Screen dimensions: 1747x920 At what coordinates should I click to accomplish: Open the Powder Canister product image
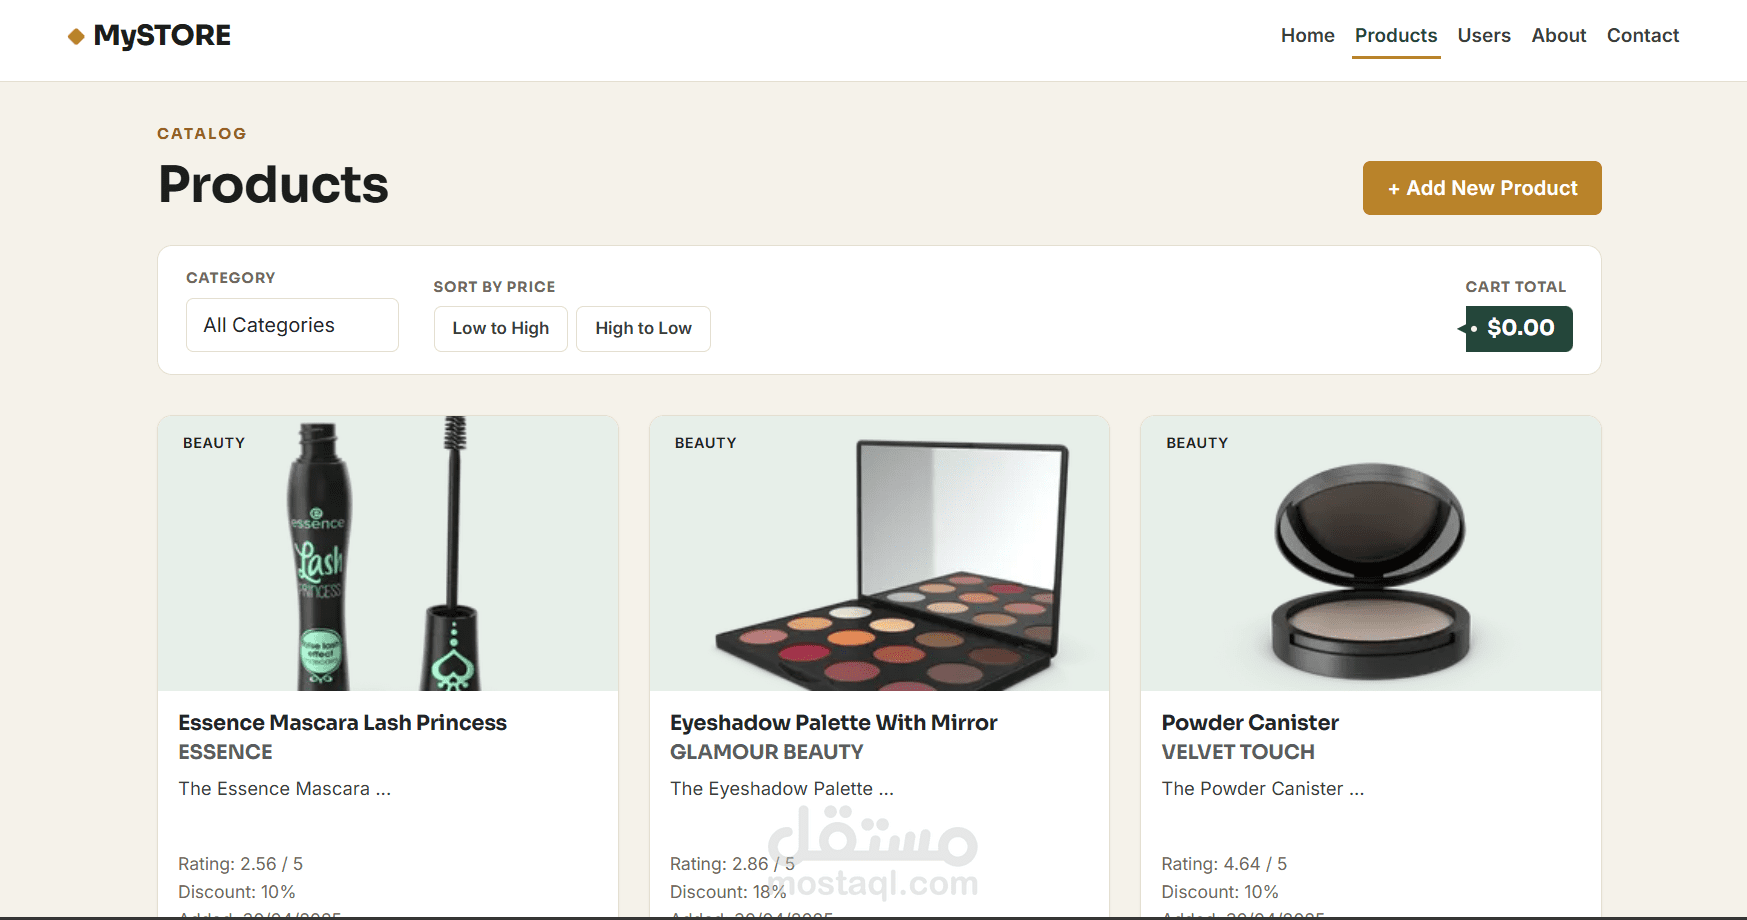pos(1371,553)
